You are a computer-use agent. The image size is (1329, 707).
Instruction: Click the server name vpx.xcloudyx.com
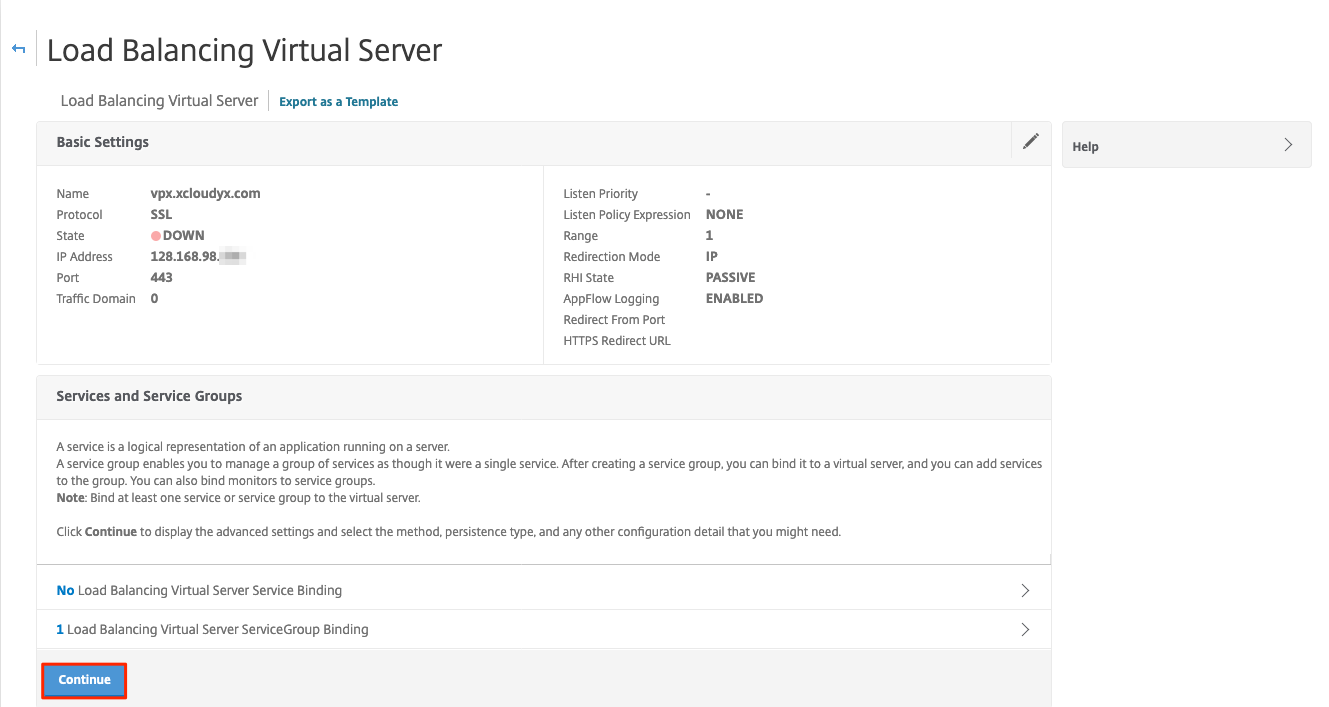pos(205,193)
